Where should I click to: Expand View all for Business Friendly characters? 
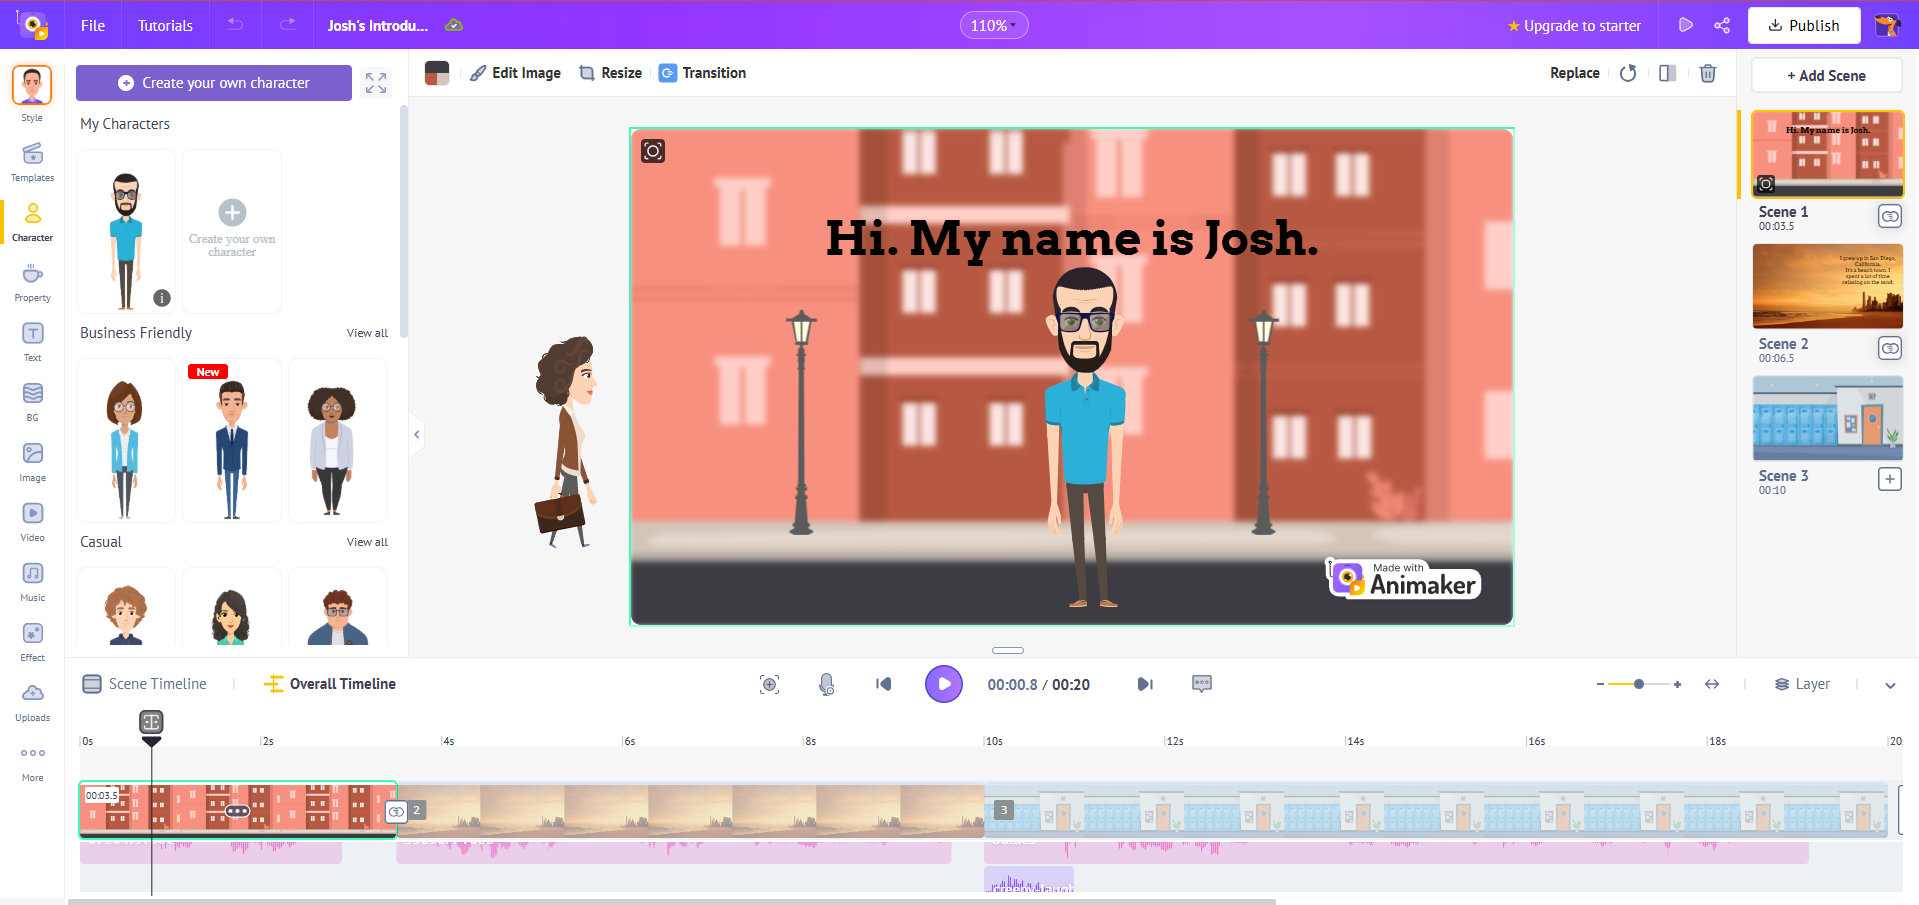point(366,332)
